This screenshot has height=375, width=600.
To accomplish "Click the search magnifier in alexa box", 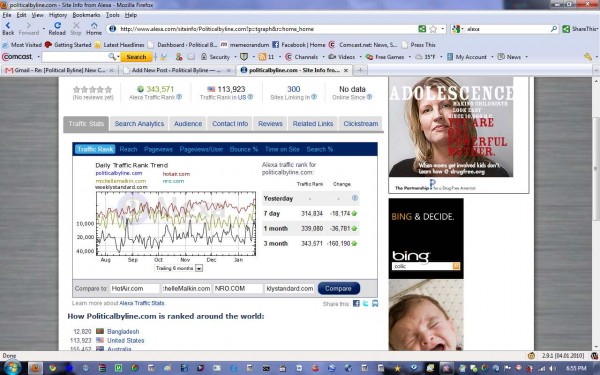I will point(554,29).
